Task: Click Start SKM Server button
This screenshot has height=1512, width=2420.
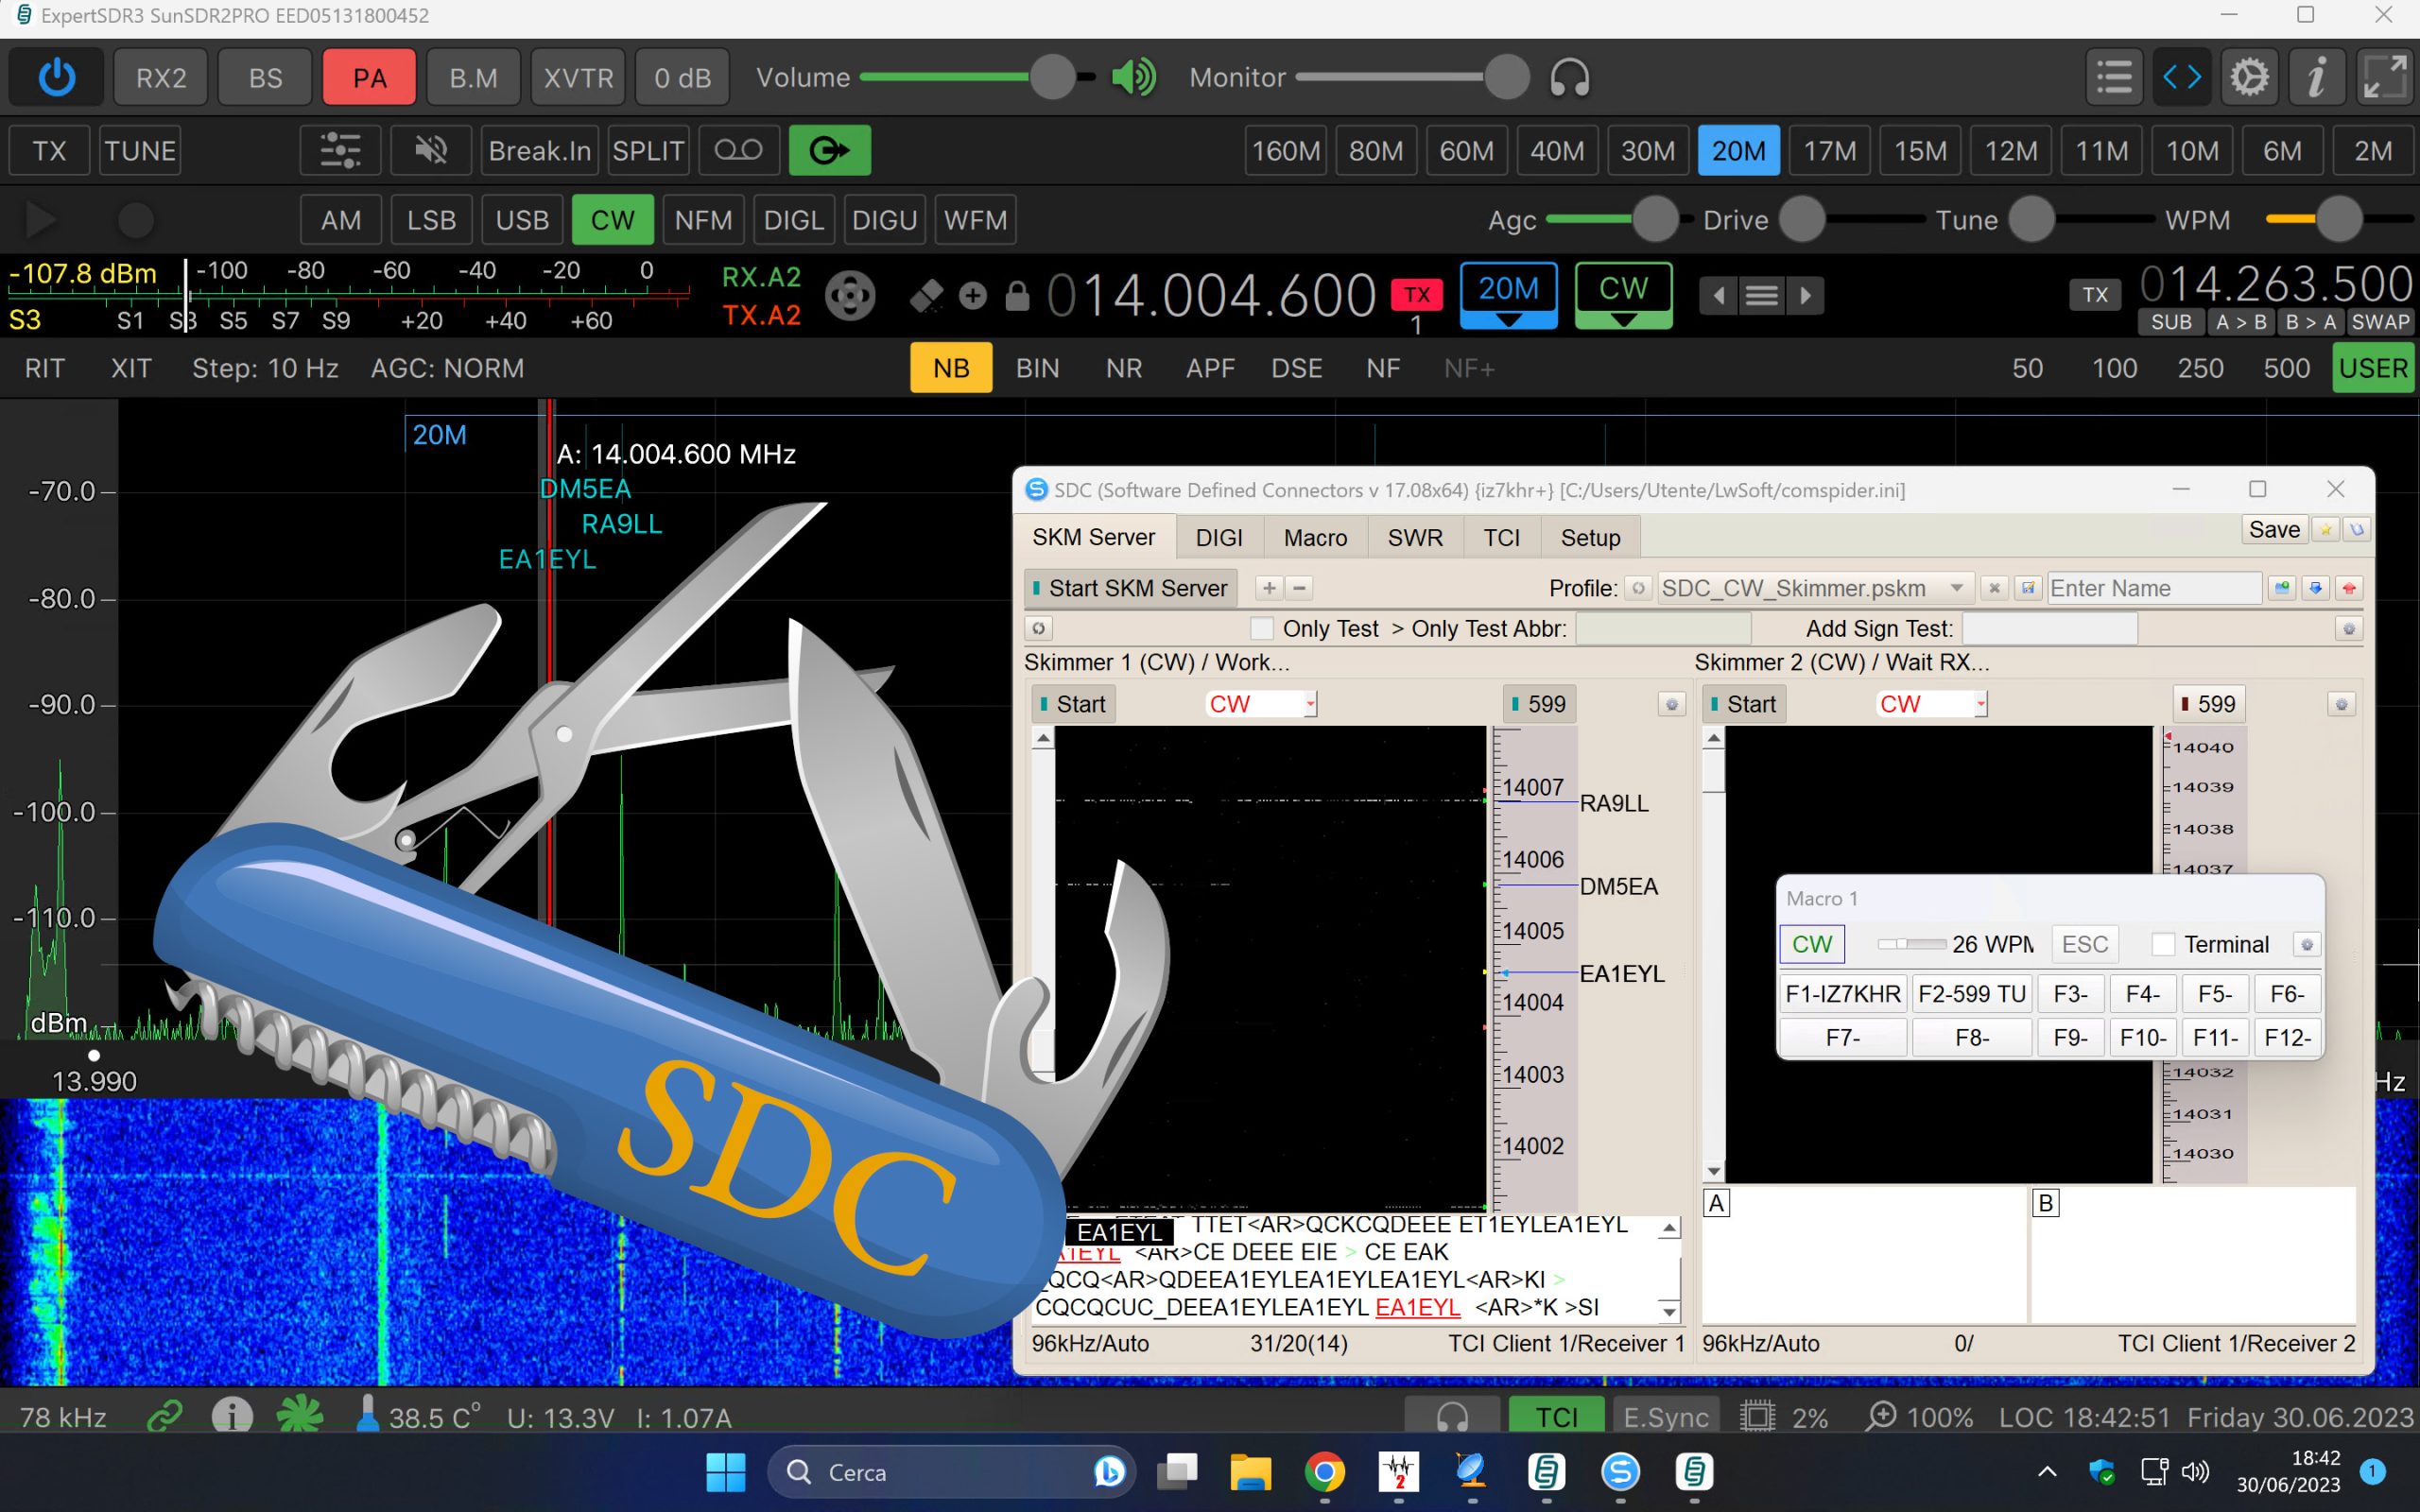Action: [x=1130, y=588]
